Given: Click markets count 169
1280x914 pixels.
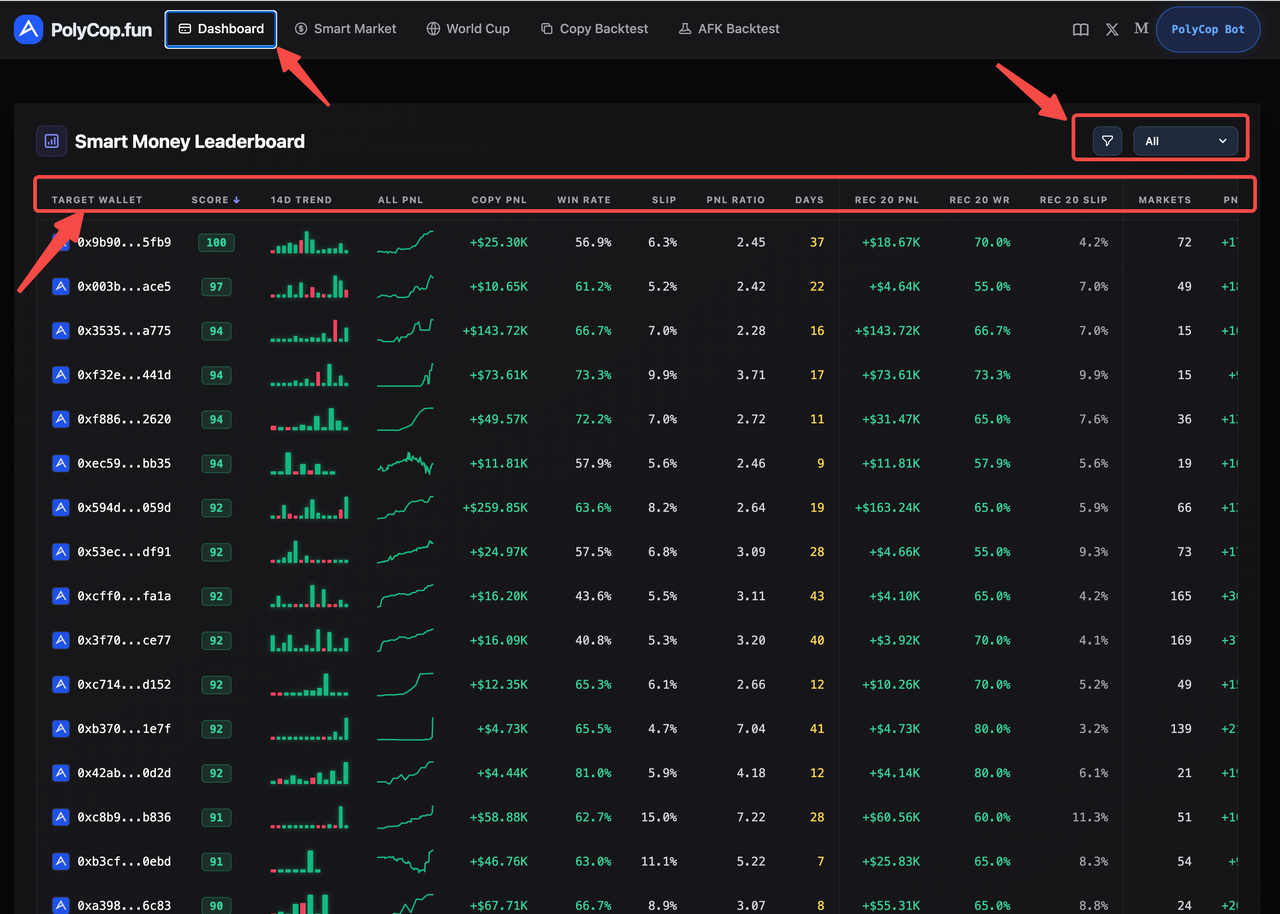Looking at the screenshot, I should (1181, 640).
